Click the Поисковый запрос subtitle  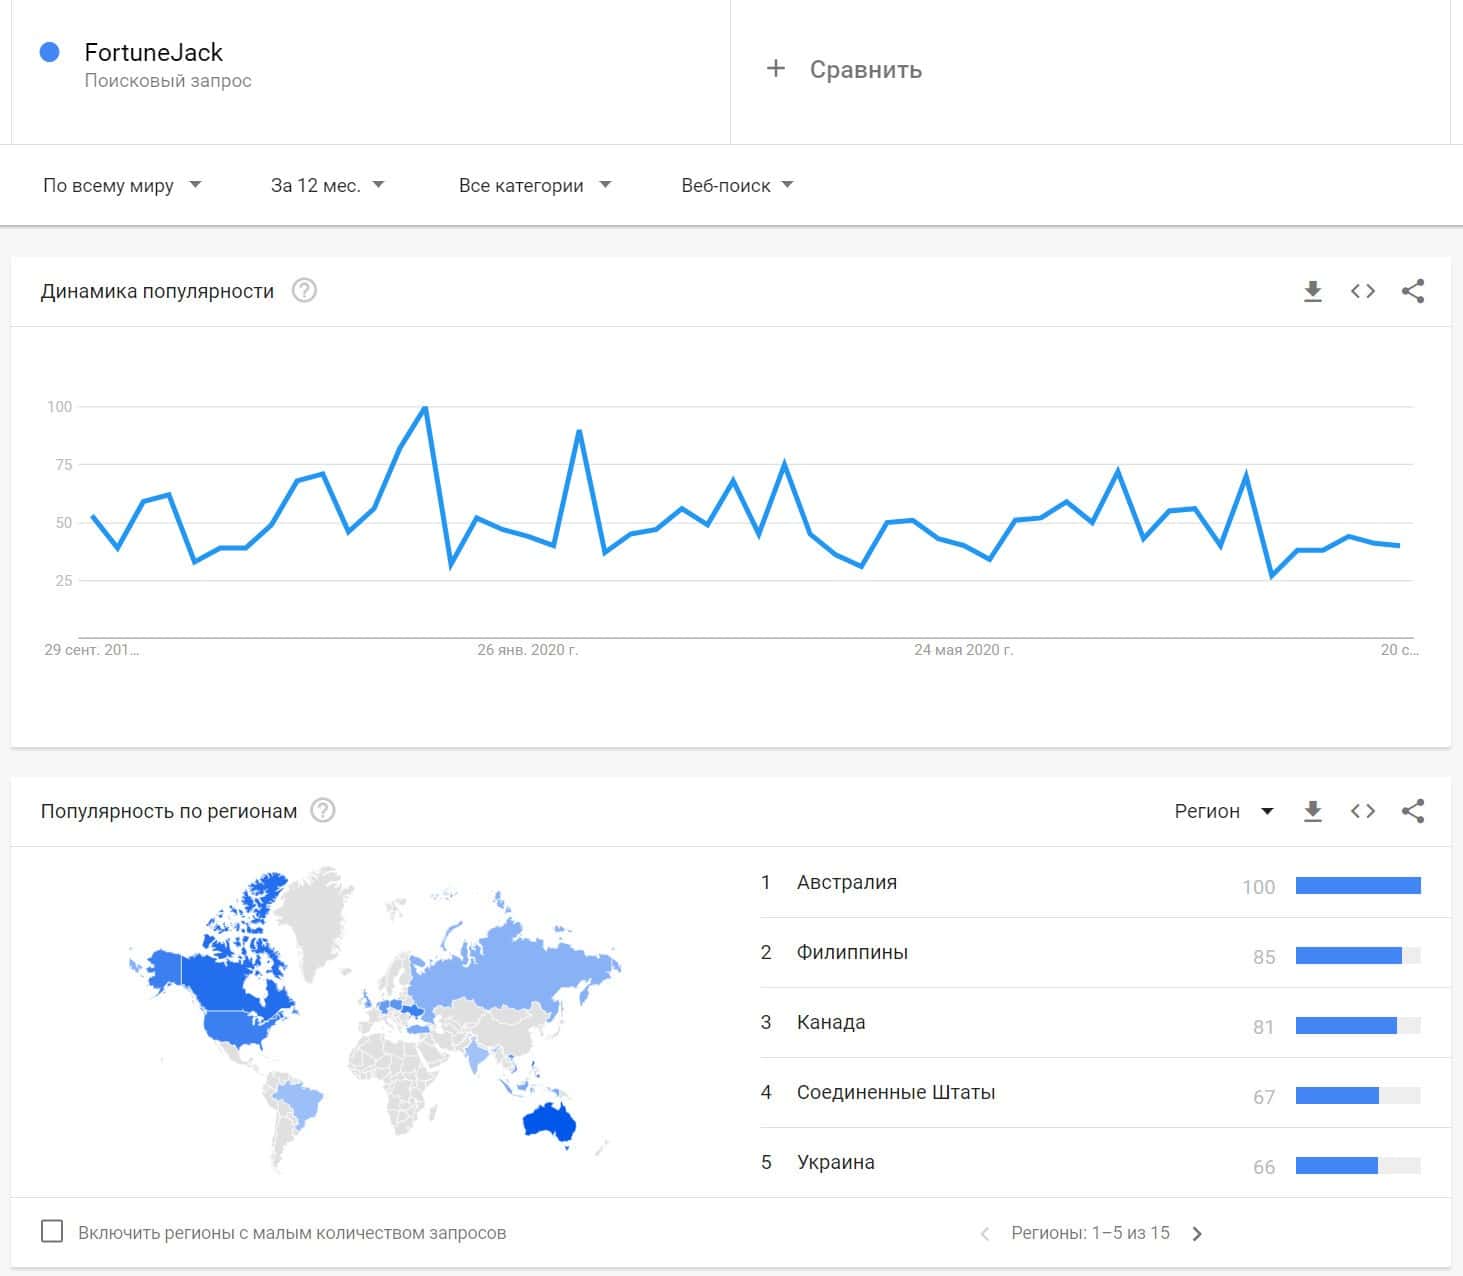[x=168, y=81]
